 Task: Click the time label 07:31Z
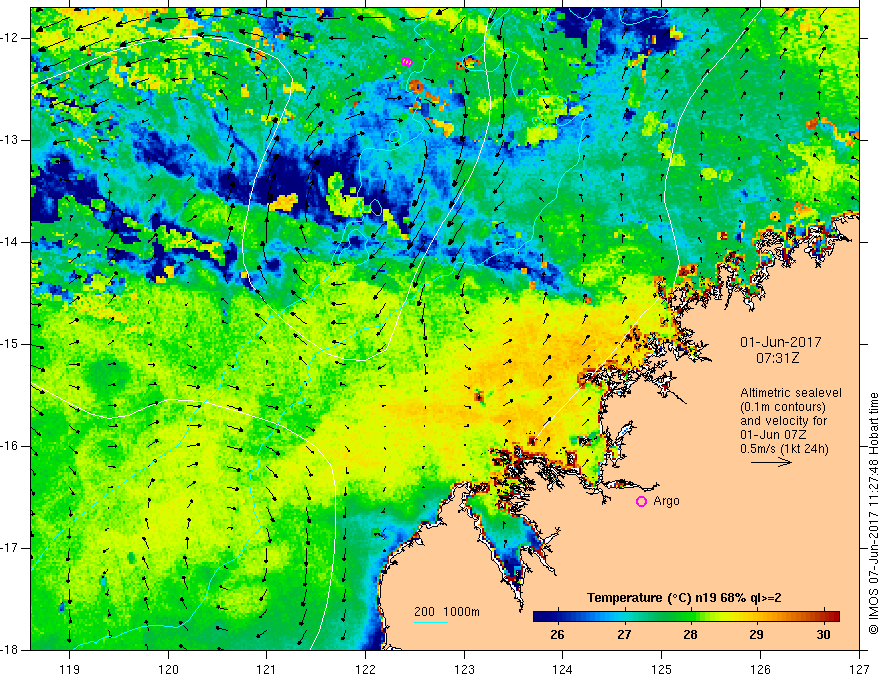(777, 358)
